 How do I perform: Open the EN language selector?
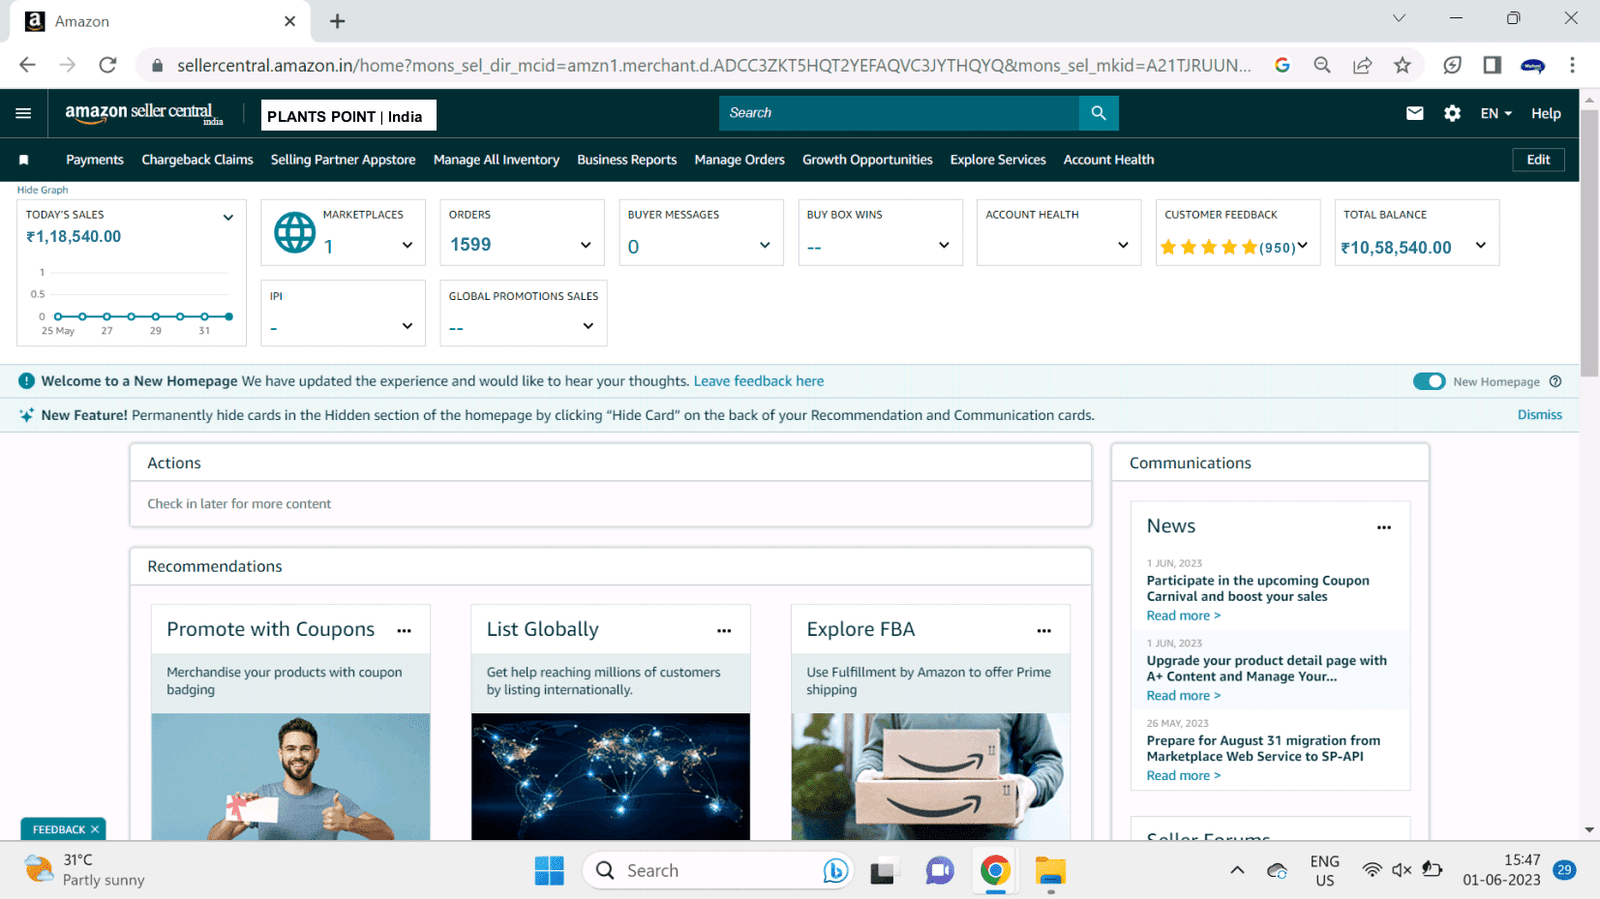1496,113
